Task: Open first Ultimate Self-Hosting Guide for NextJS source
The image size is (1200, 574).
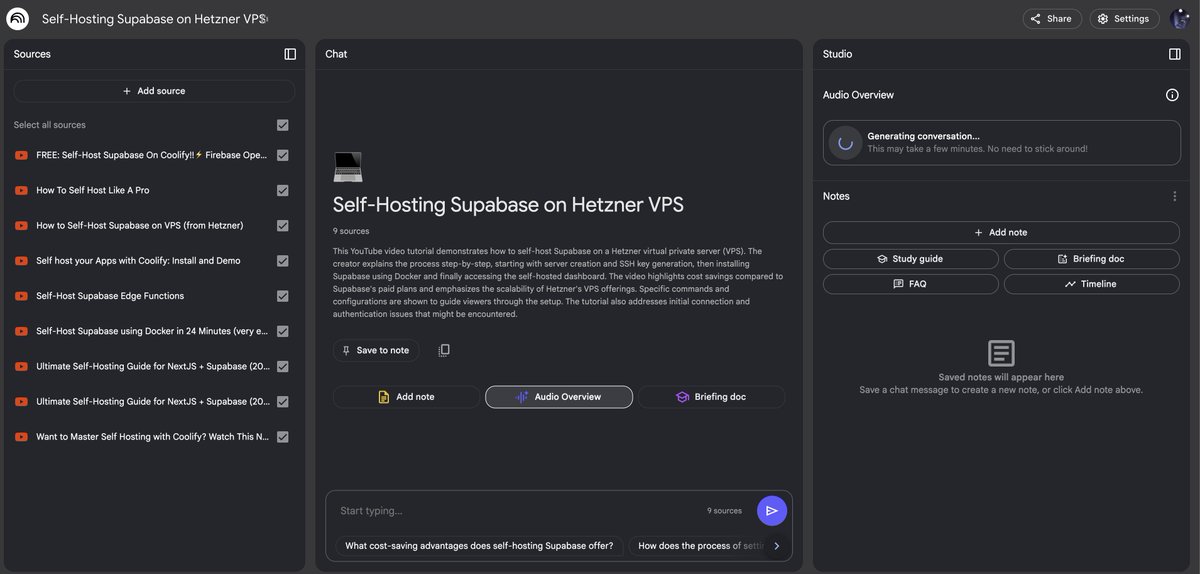Action: 153,367
